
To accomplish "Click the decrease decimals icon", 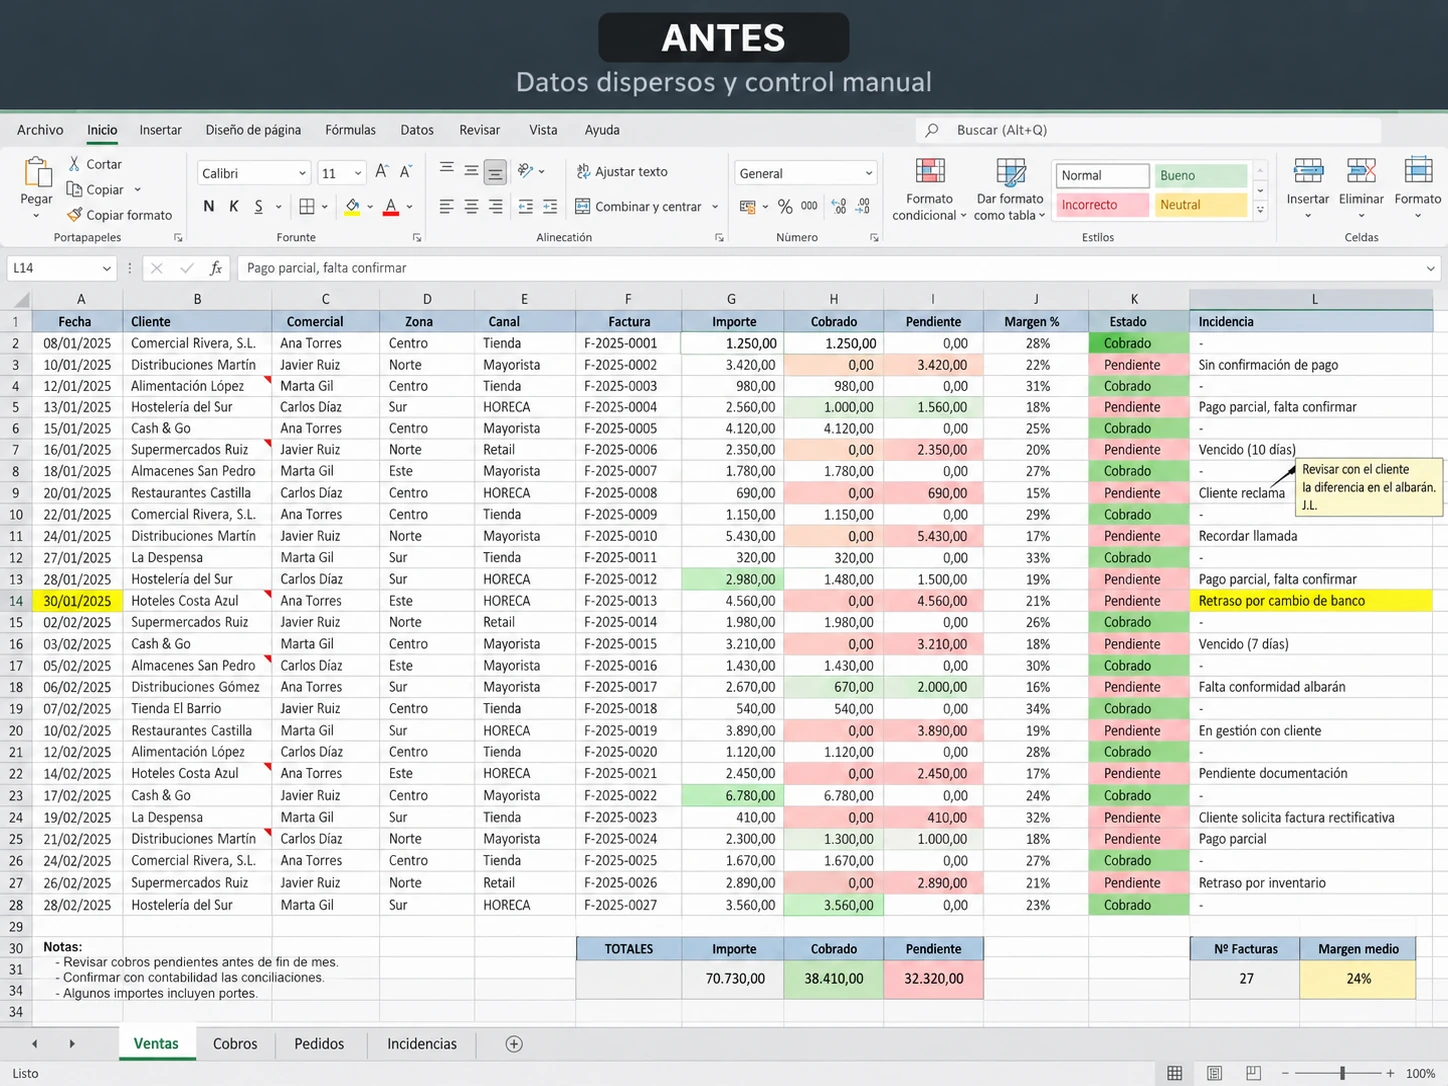I will tap(863, 206).
